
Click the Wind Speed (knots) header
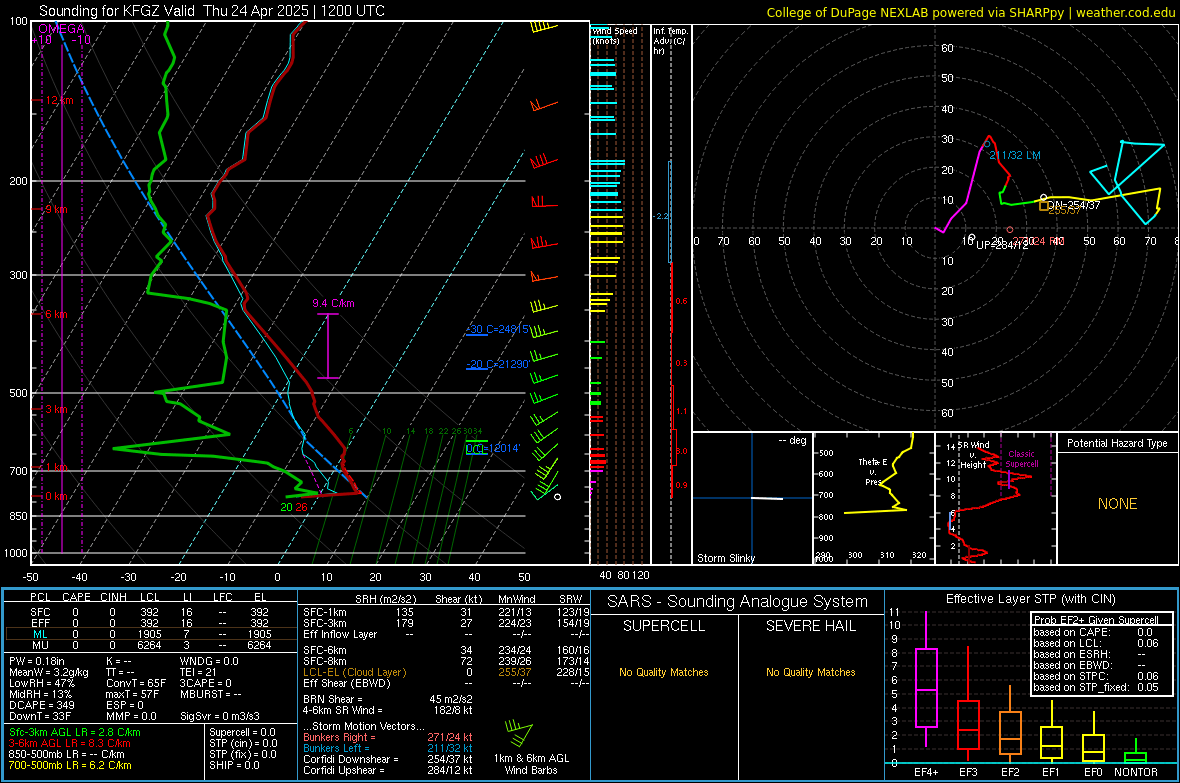tap(614, 35)
